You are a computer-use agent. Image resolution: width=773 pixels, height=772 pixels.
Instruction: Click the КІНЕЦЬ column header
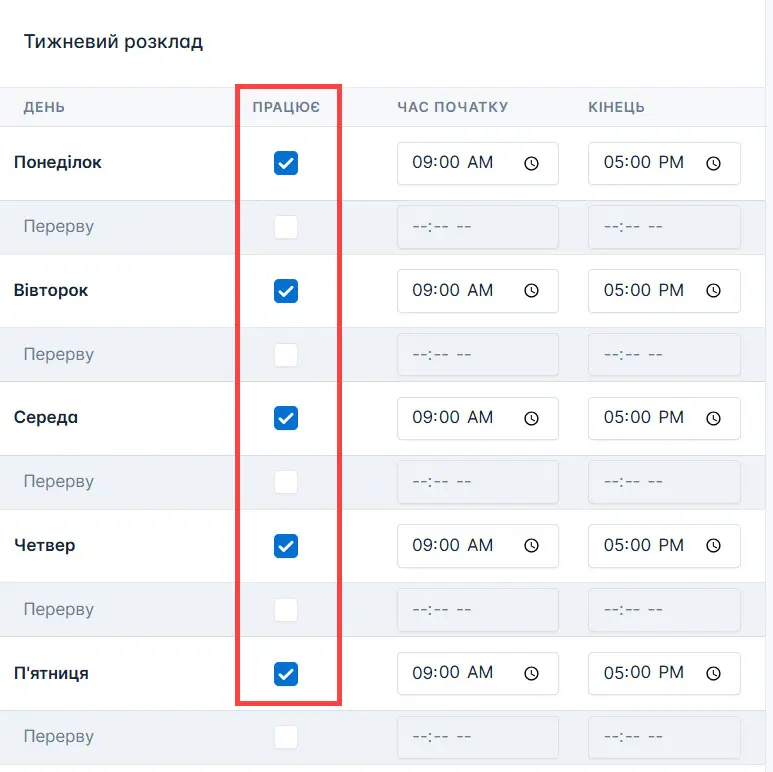coord(616,107)
